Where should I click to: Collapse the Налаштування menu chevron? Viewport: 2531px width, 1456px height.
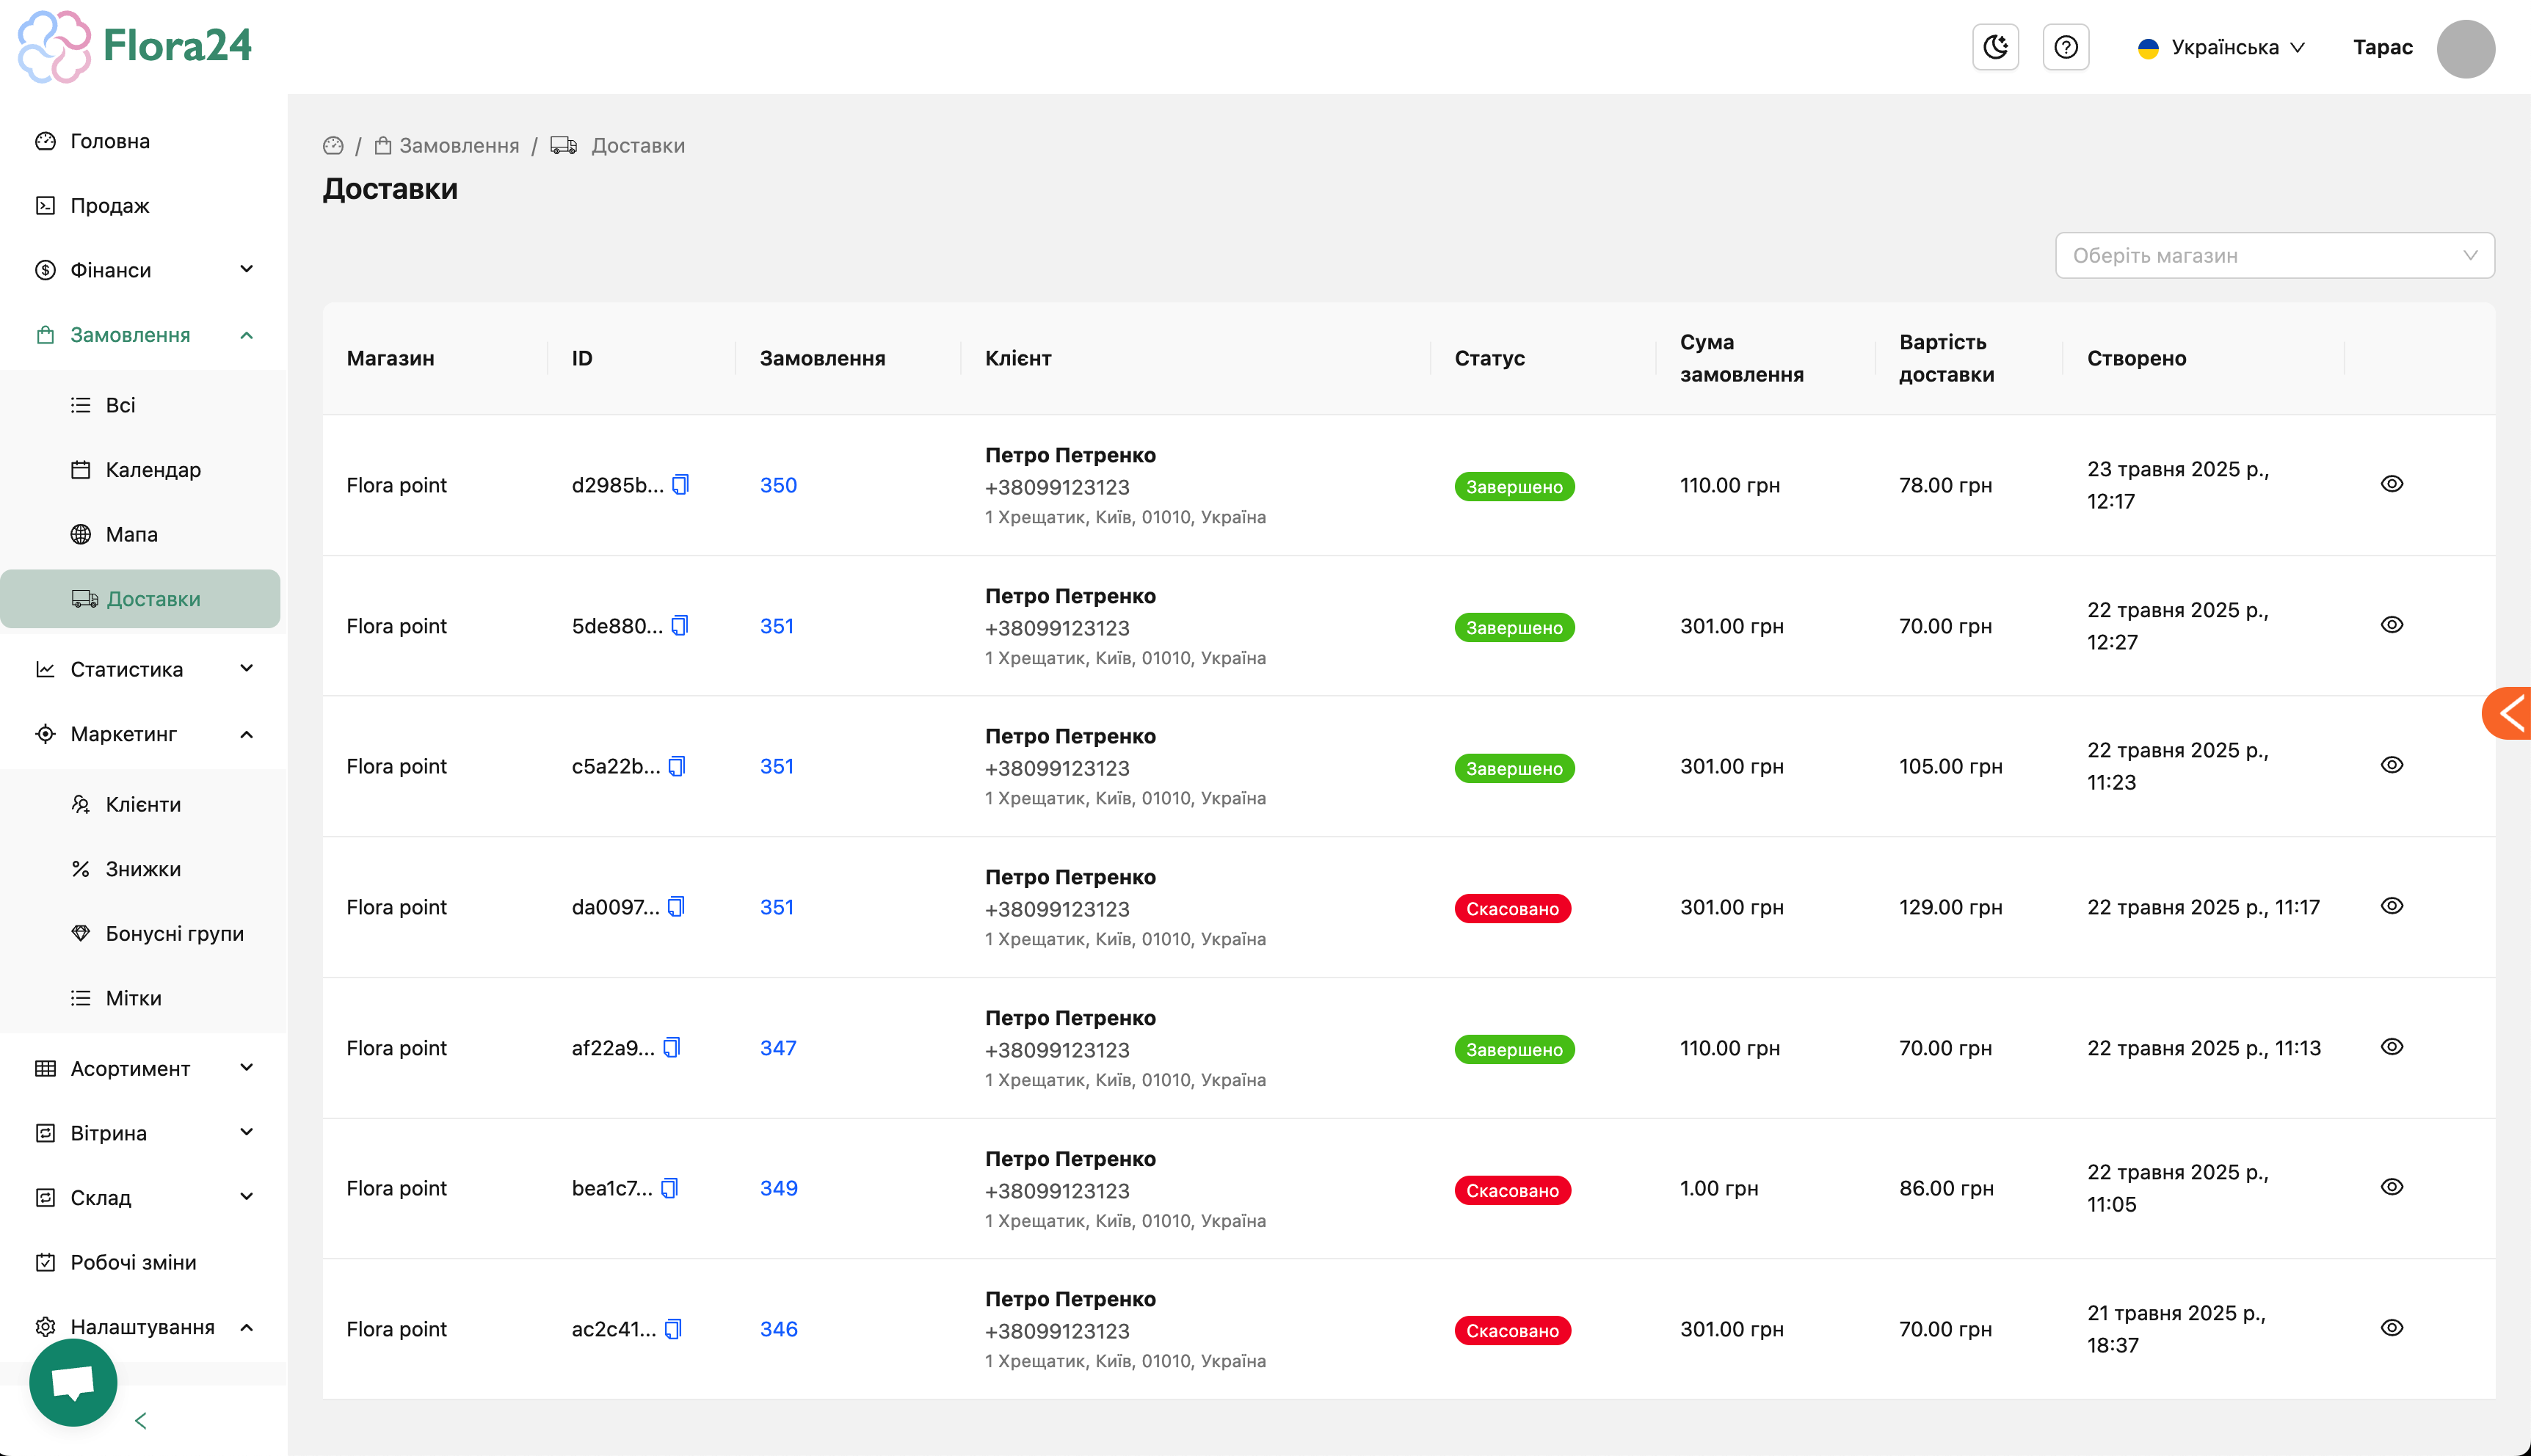point(247,1327)
